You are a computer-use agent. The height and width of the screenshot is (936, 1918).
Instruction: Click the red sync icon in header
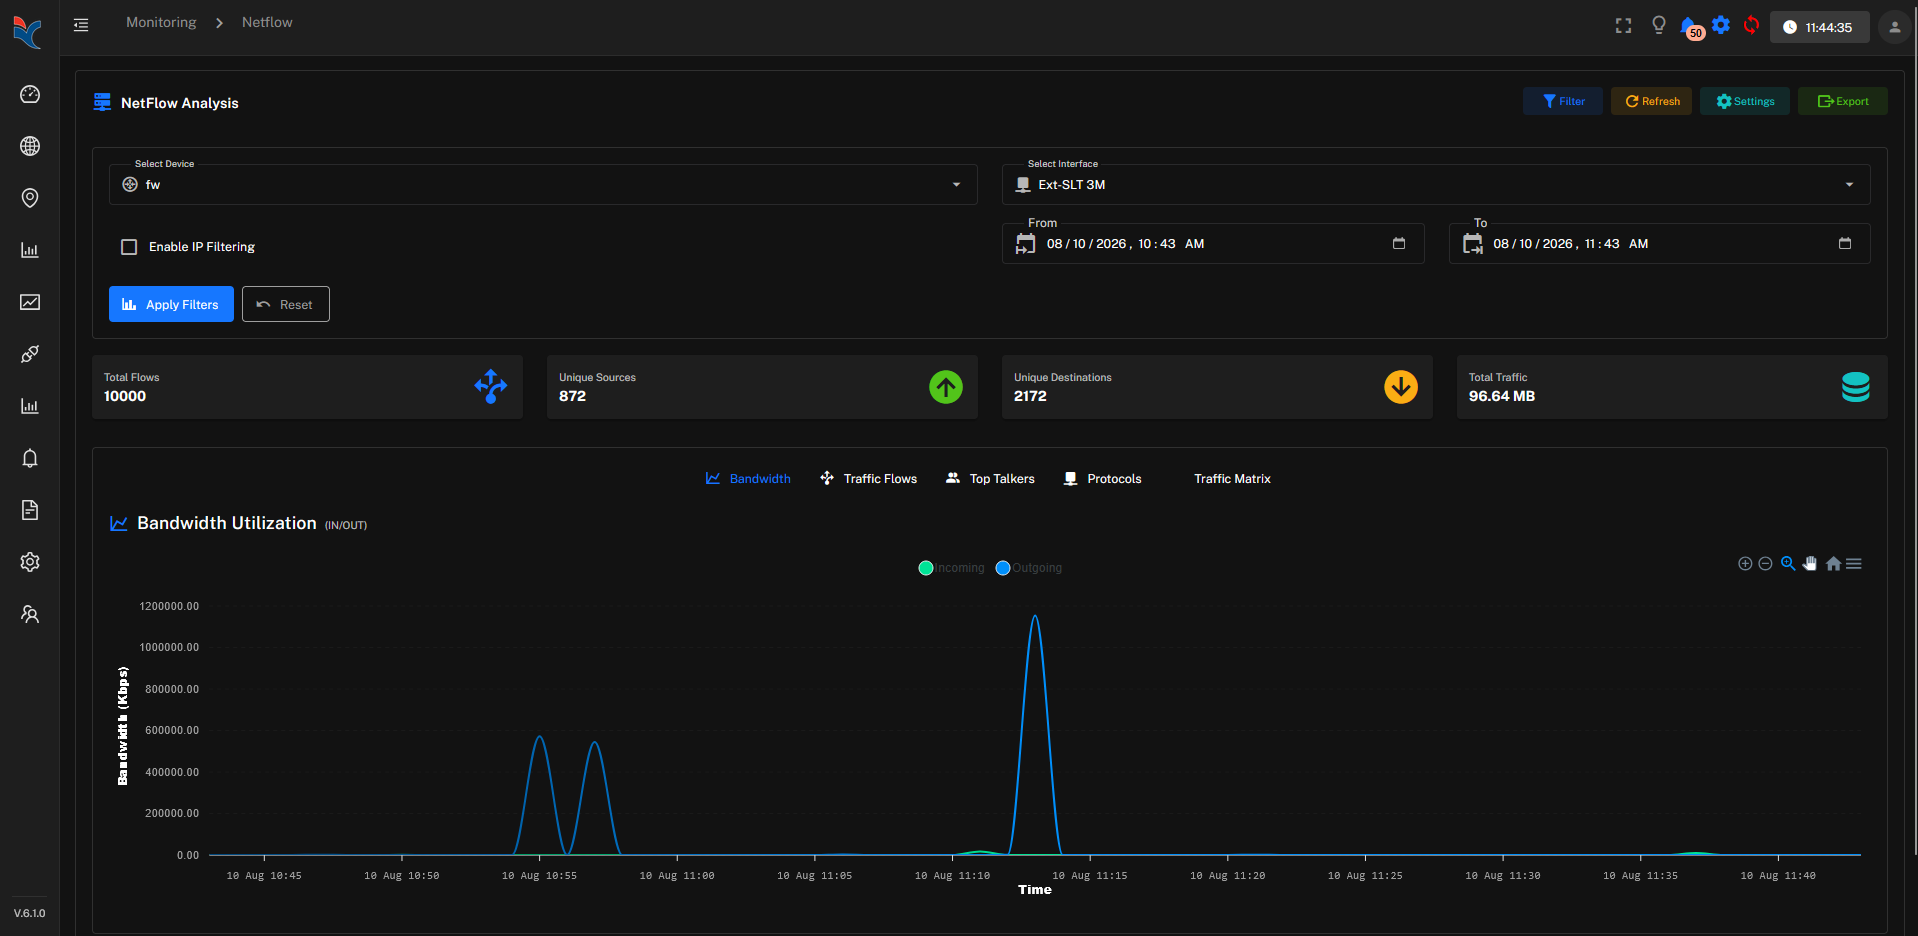coord(1751,25)
